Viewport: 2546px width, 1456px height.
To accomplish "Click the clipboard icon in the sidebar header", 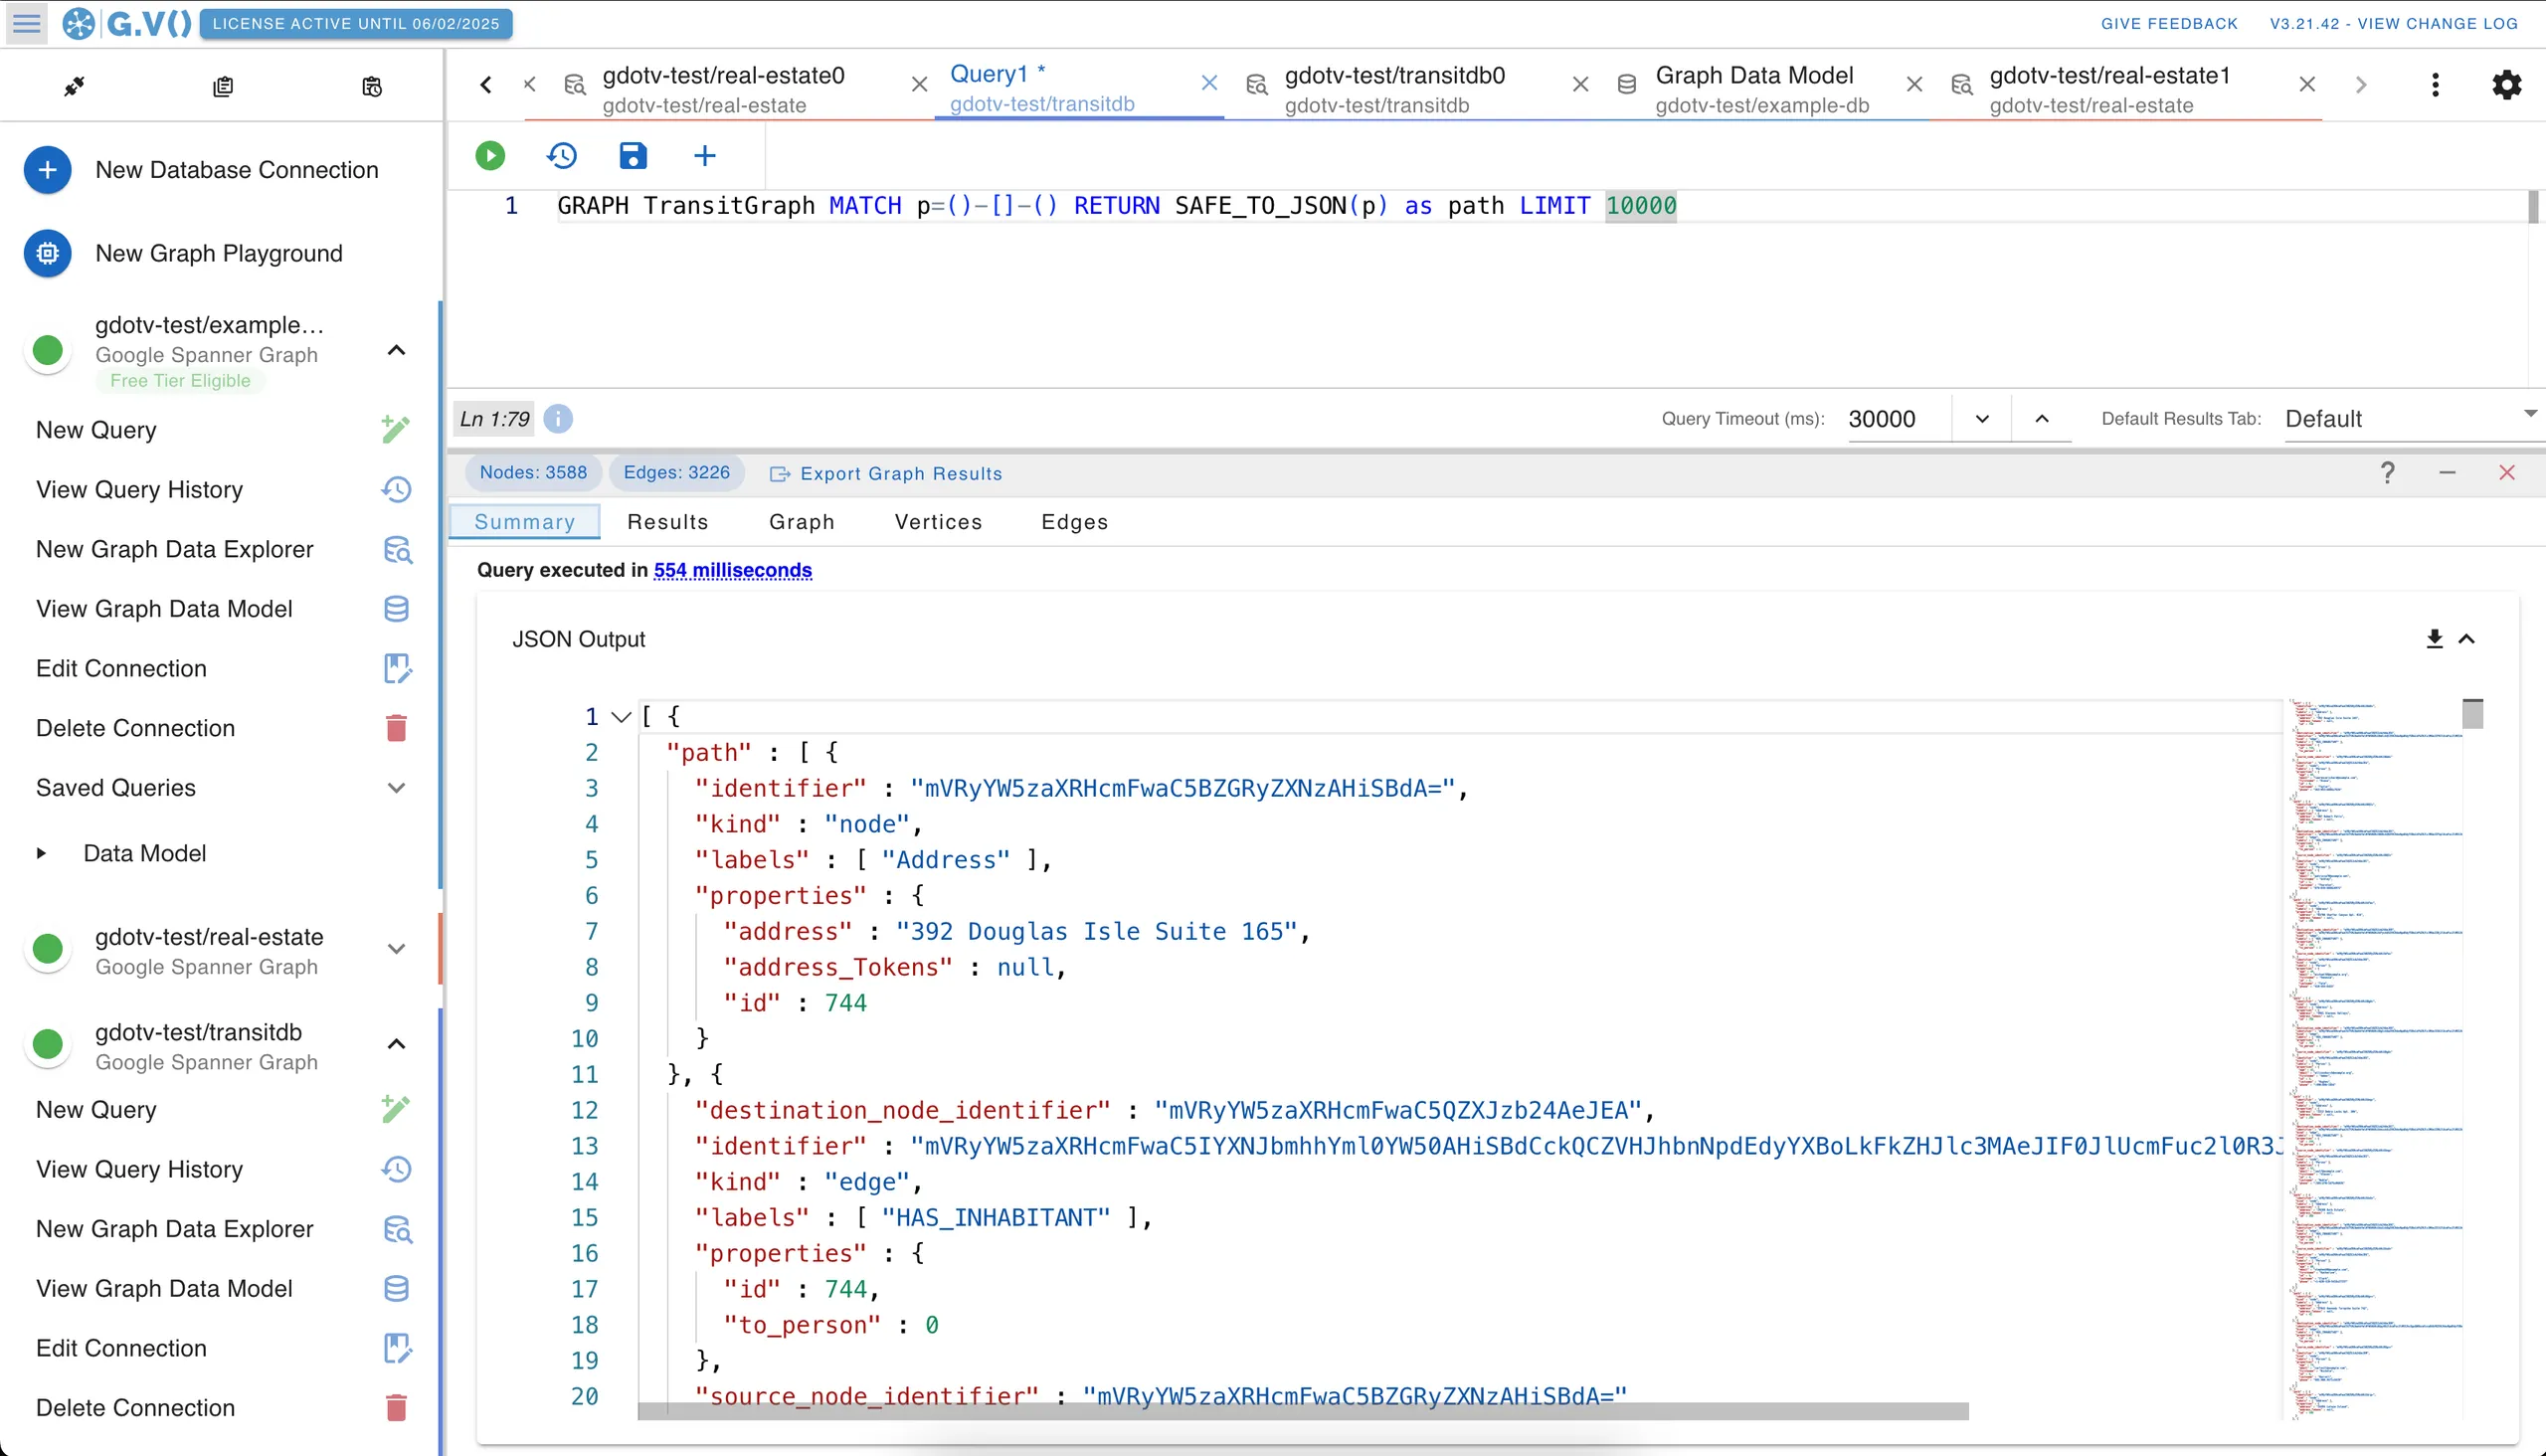I will click(223, 87).
